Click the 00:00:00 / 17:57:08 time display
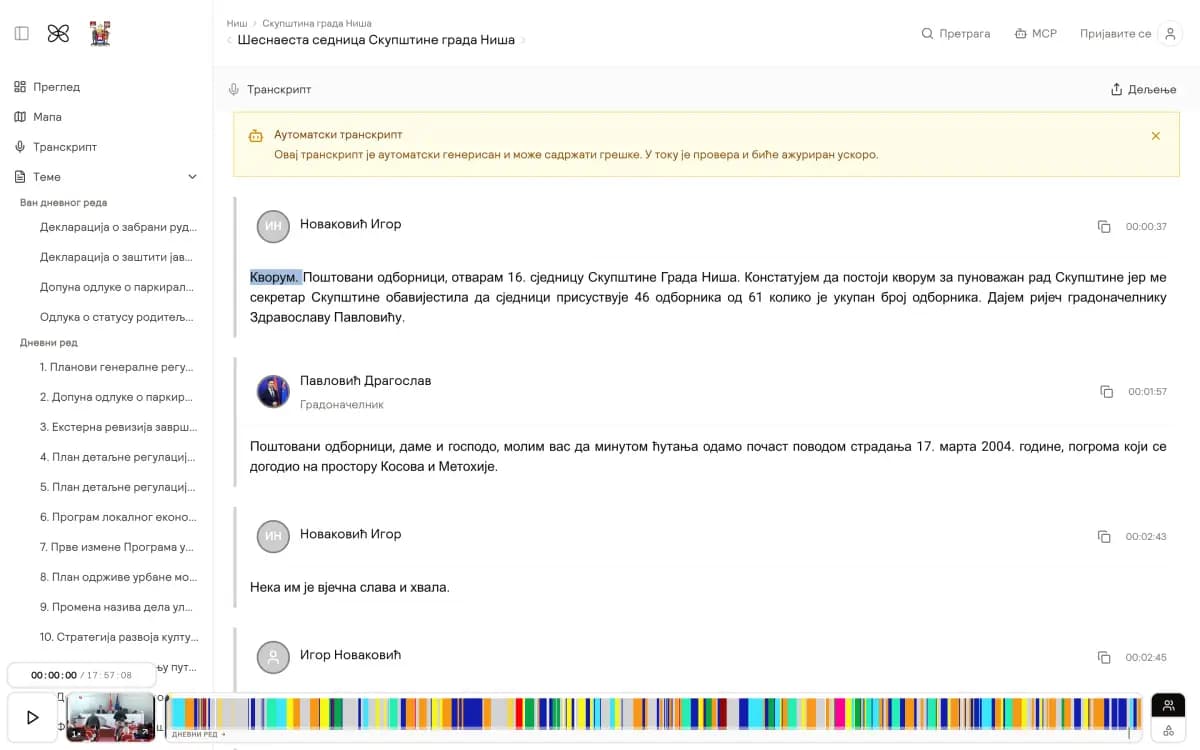1200x750 pixels. (81, 675)
